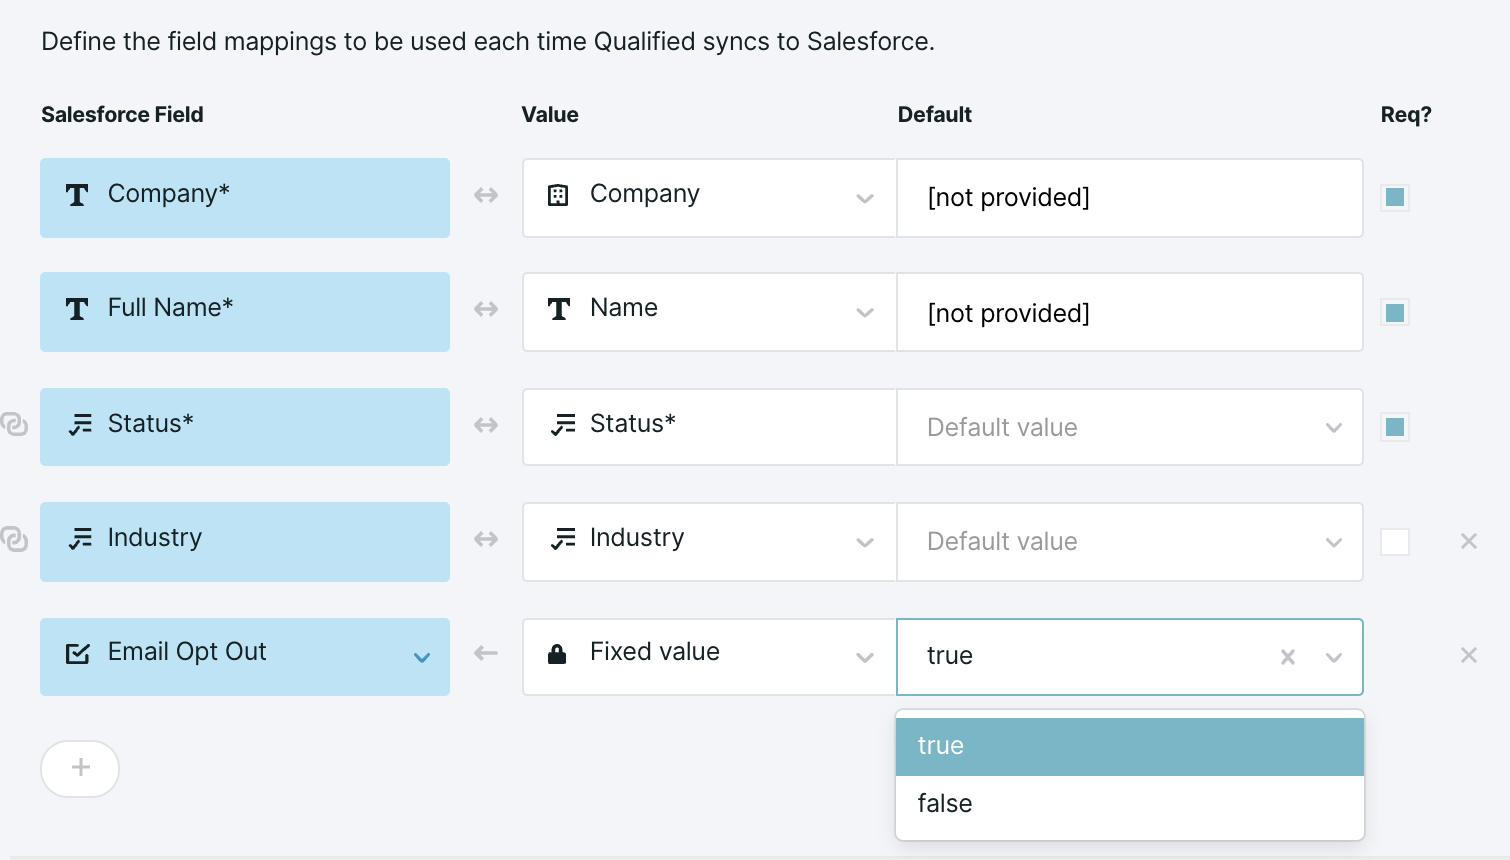Viewport: 1510px width, 860px height.
Task: Expand the Company value dropdown
Action: (864, 198)
